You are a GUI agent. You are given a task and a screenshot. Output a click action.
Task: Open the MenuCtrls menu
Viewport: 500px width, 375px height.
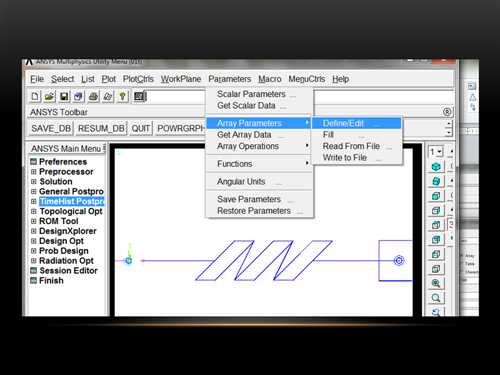tap(307, 79)
